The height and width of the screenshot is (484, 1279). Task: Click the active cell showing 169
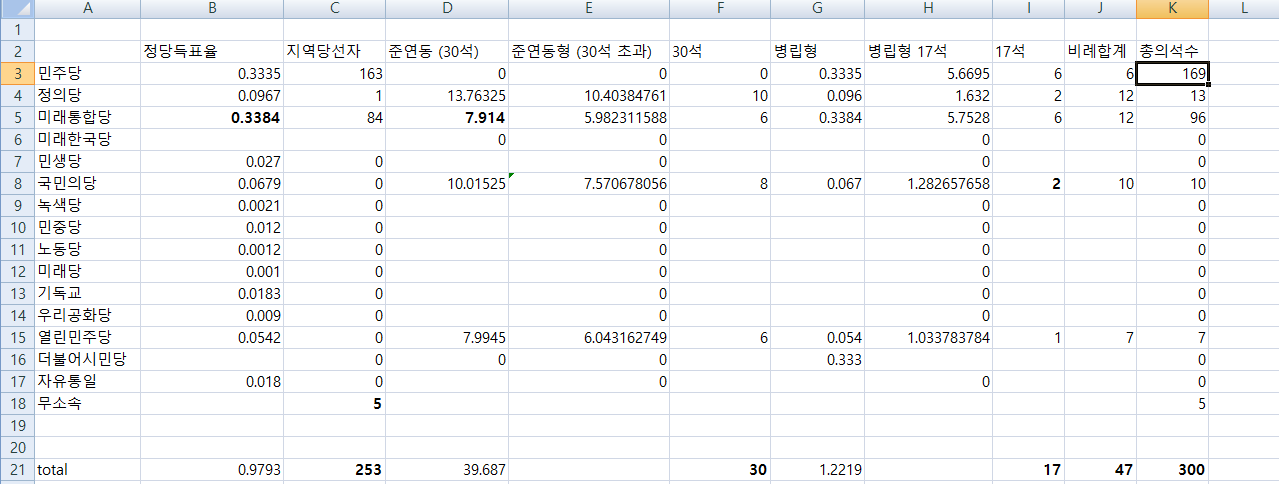click(x=1172, y=74)
